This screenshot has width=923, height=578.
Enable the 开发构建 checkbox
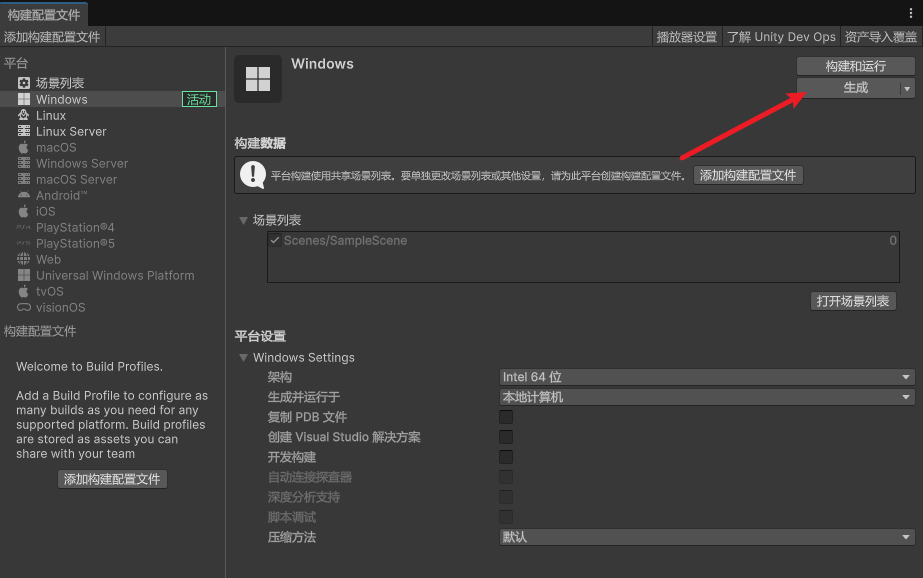point(506,457)
